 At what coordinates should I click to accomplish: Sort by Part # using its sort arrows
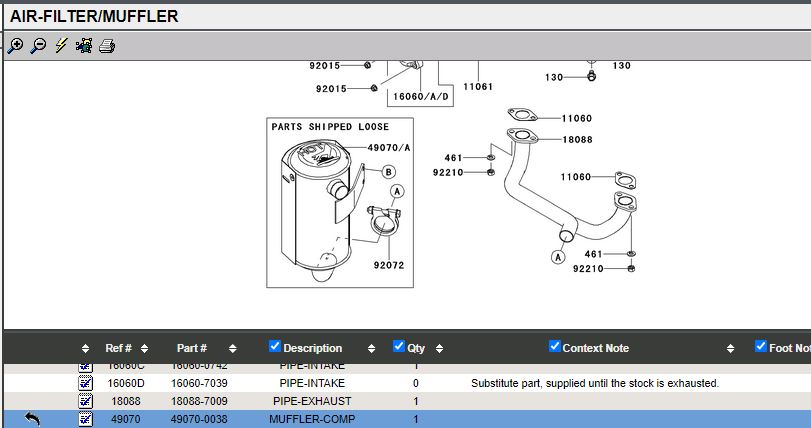[x=232, y=349]
